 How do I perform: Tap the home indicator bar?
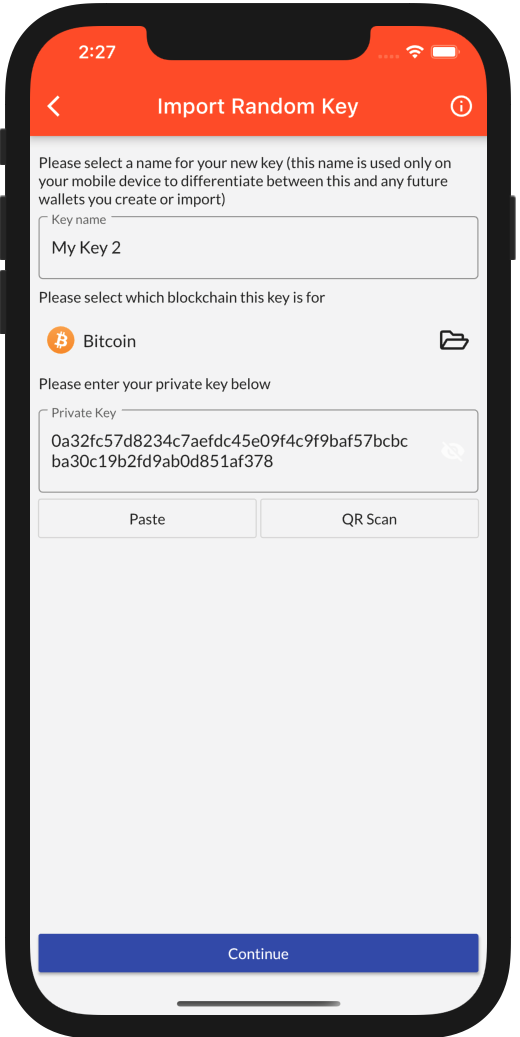[x=259, y=1003]
